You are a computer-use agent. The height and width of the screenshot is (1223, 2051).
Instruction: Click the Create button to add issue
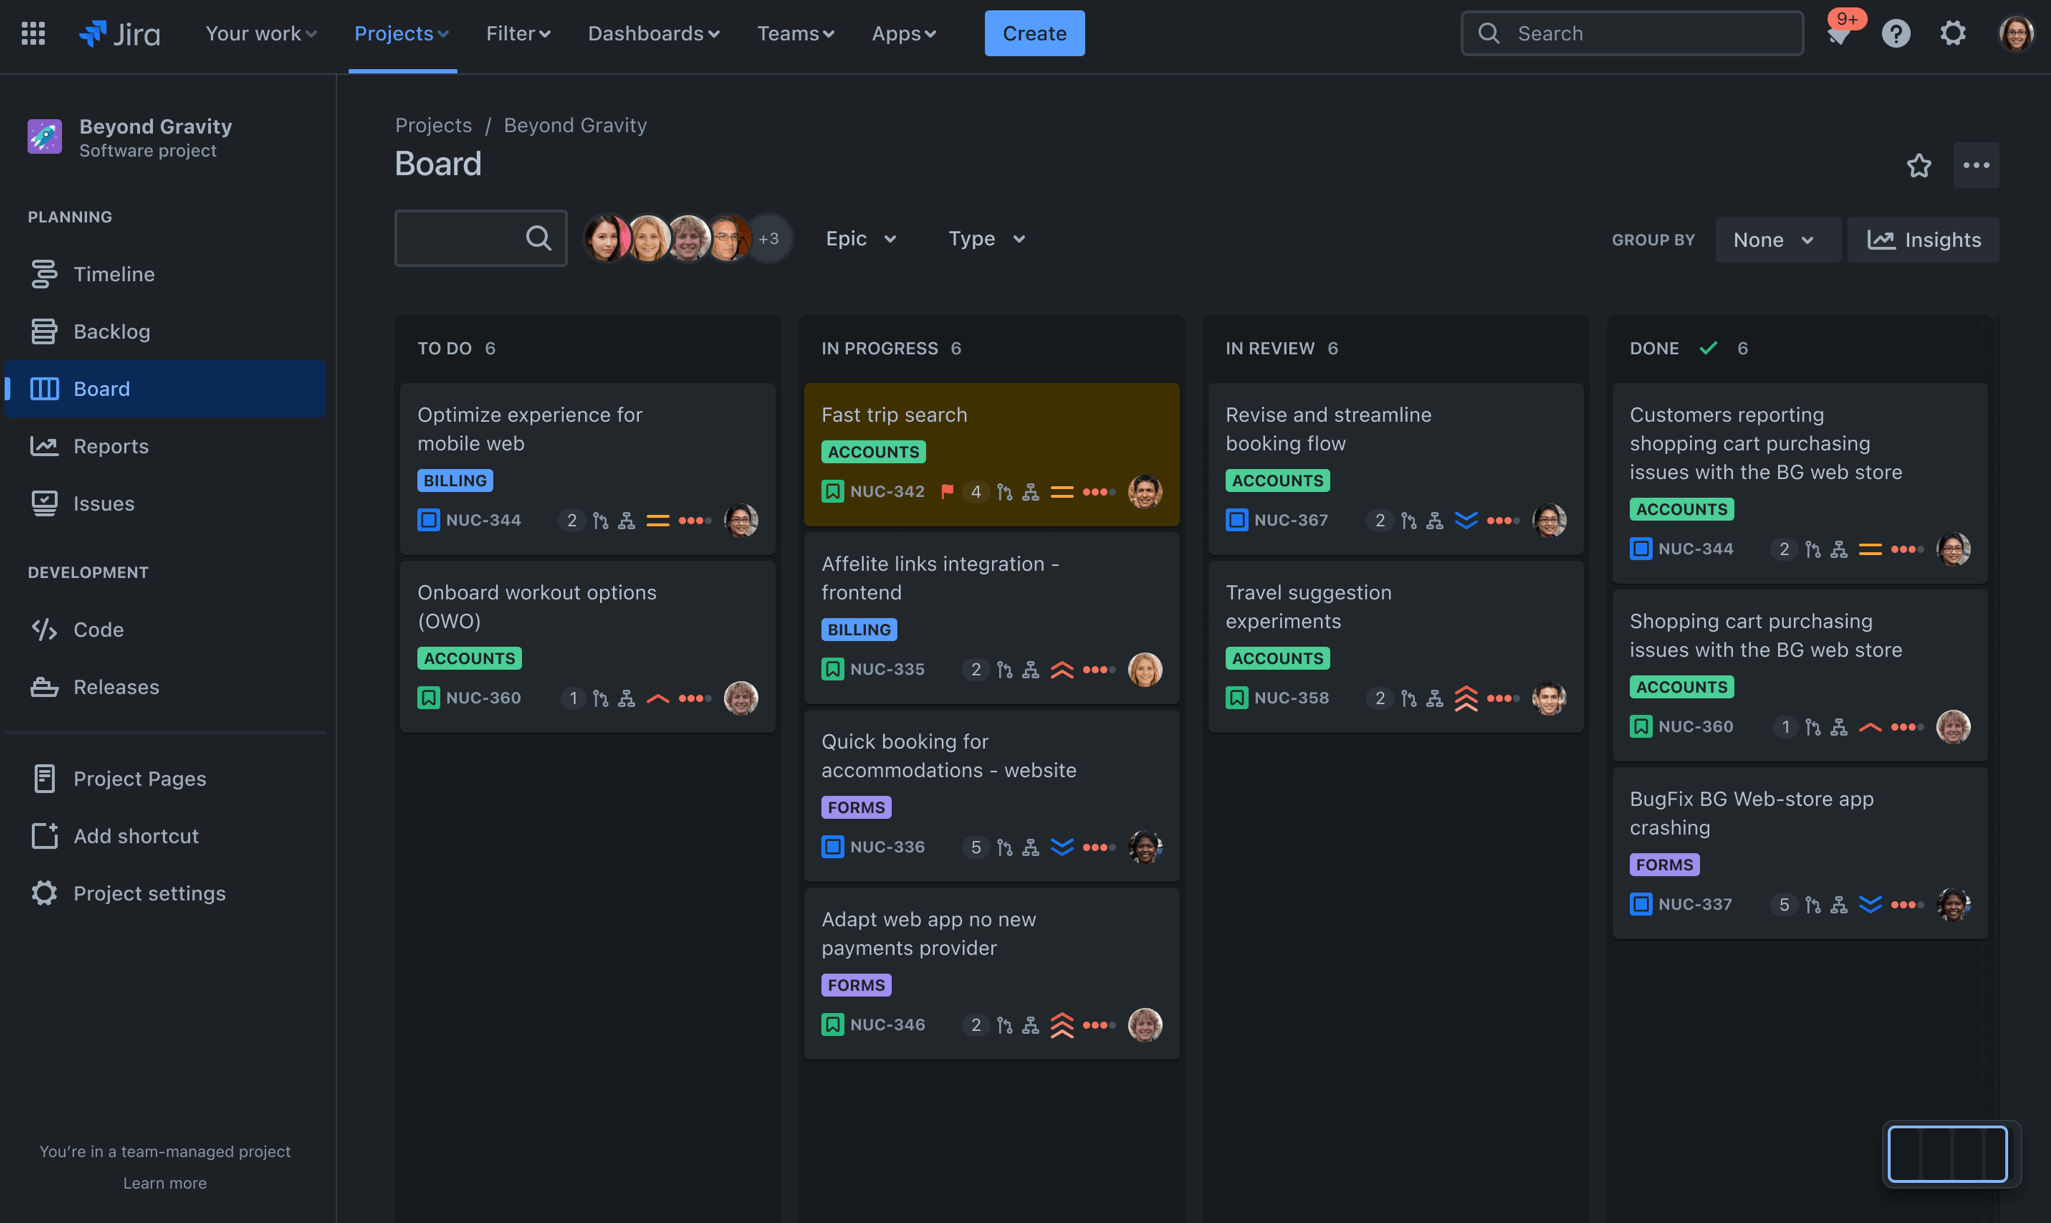pos(1034,32)
